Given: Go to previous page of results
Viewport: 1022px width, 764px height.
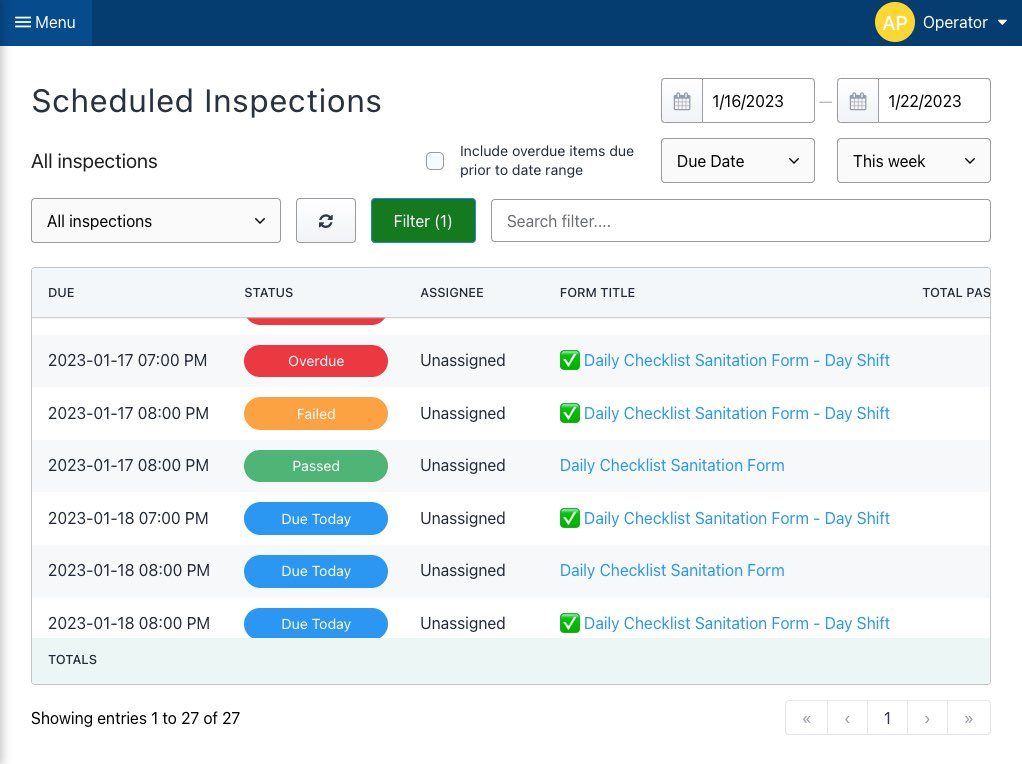Looking at the screenshot, I should point(847,718).
